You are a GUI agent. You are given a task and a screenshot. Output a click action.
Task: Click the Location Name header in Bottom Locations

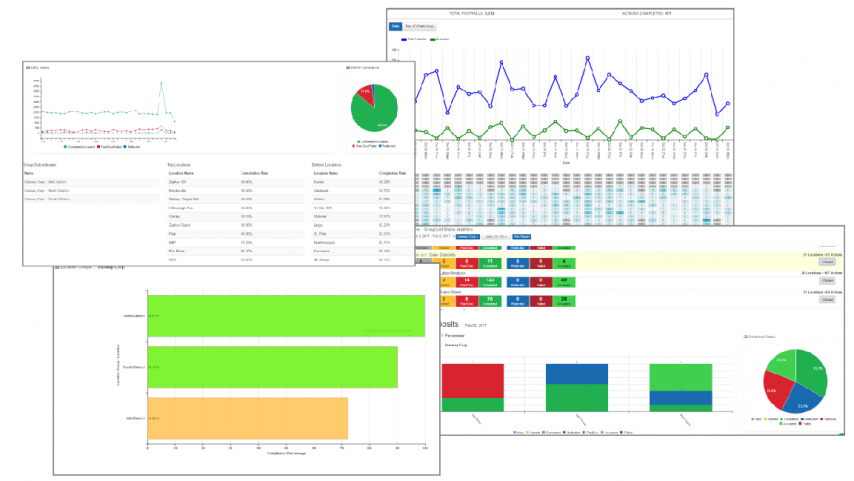pyautogui.click(x=326, y=173)
